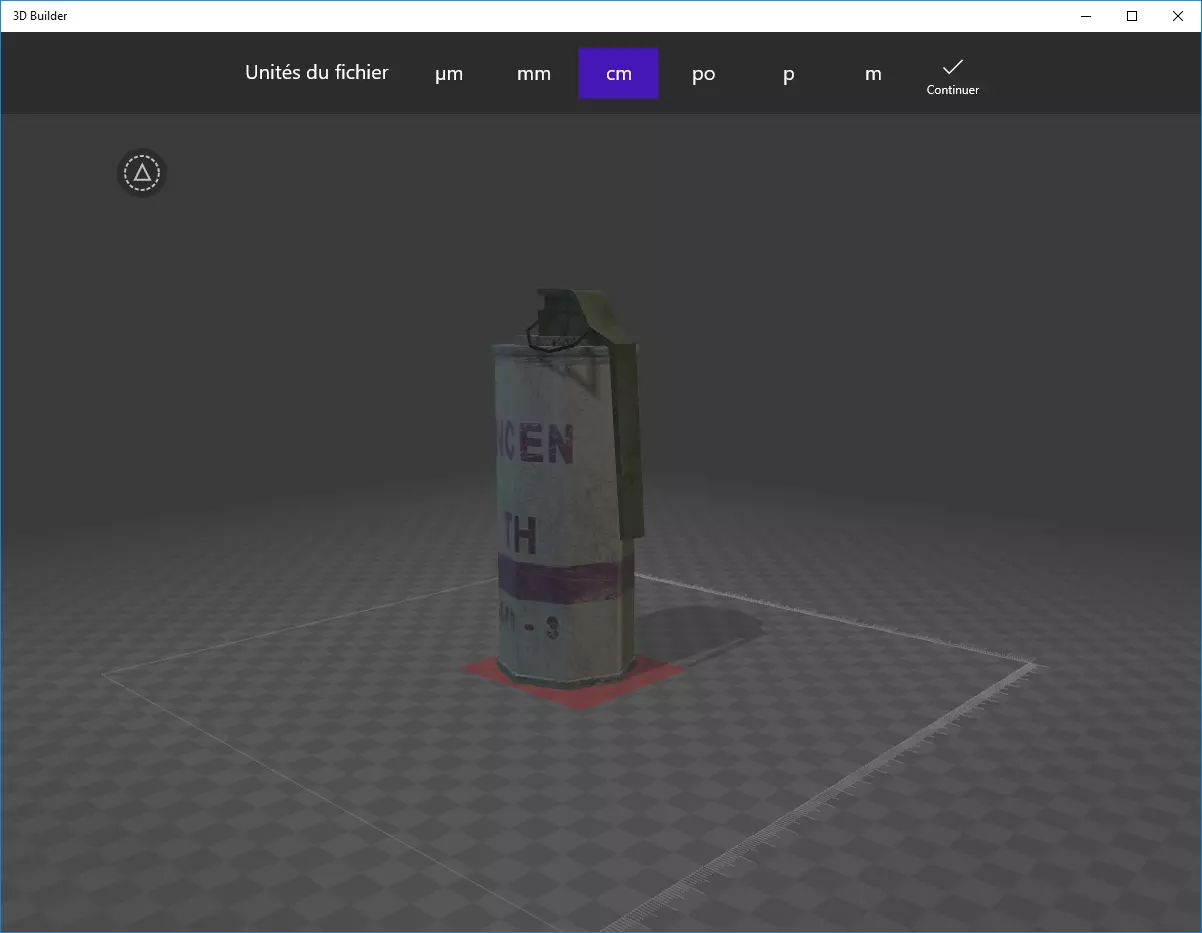Select the cm file unit

tap(619, 74)
